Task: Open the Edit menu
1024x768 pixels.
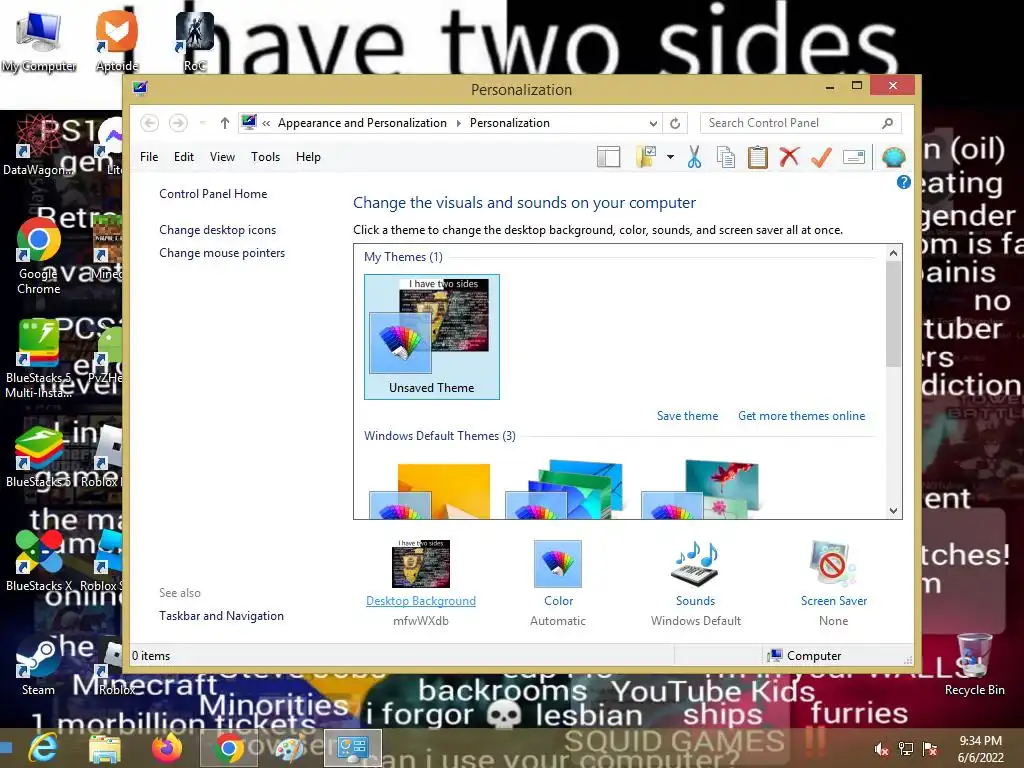Action: click(x=184, y=157)
